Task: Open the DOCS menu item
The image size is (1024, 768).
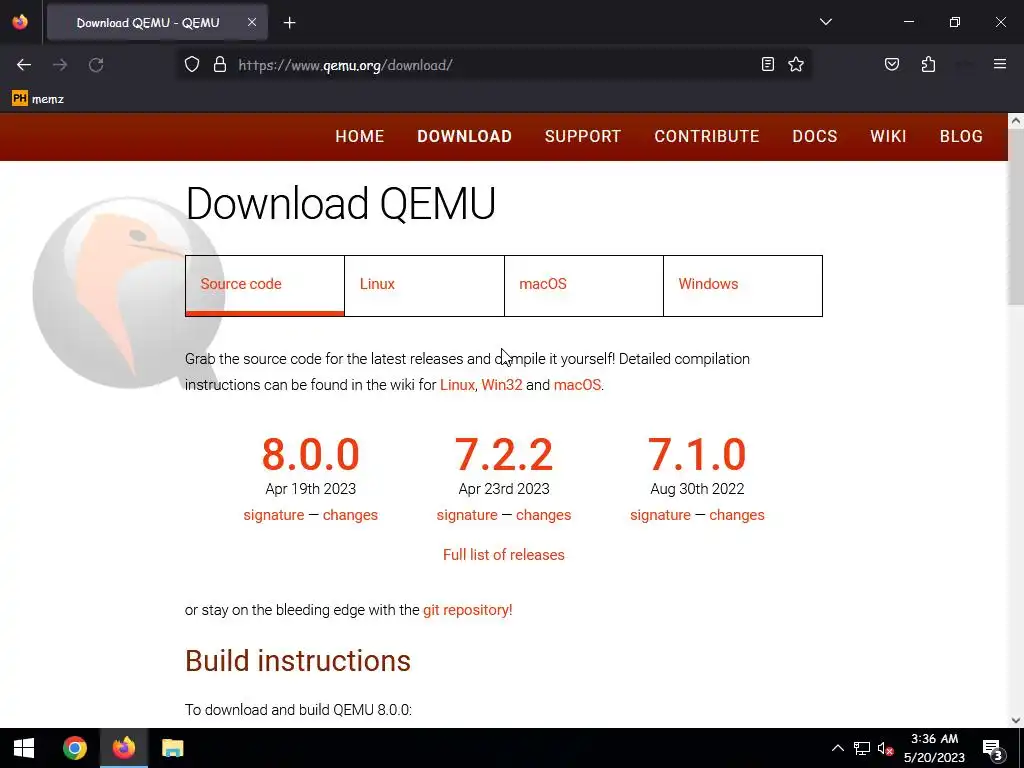Action: coord(814,136)
